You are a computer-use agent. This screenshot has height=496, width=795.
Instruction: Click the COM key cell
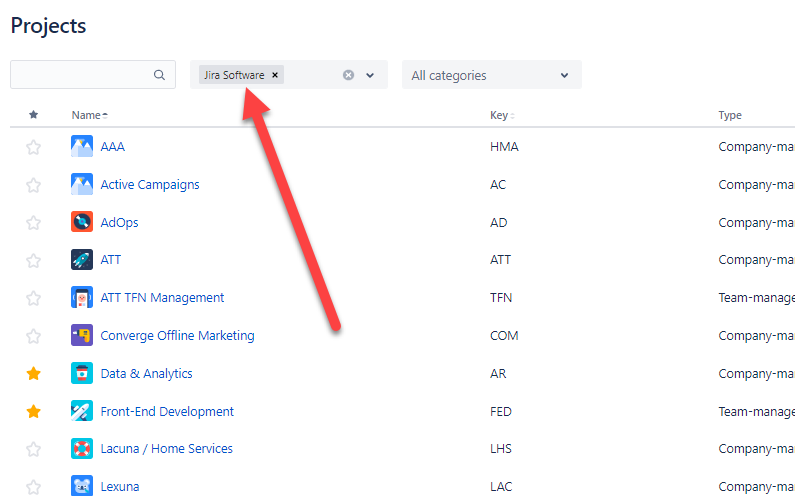coord(504,336)
